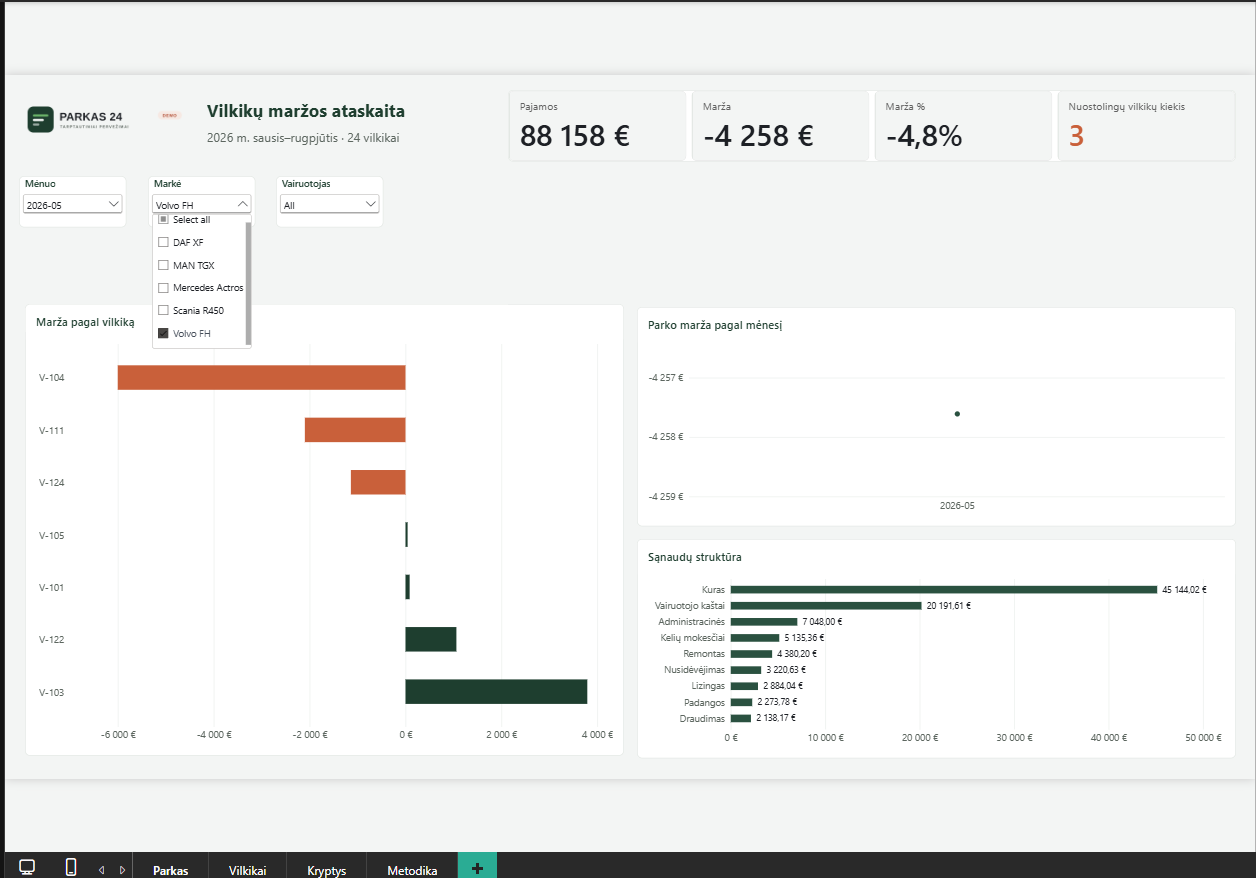Collapse the Markė Volvo FH dropdown
1256x878 pixels.
[202, 204]
